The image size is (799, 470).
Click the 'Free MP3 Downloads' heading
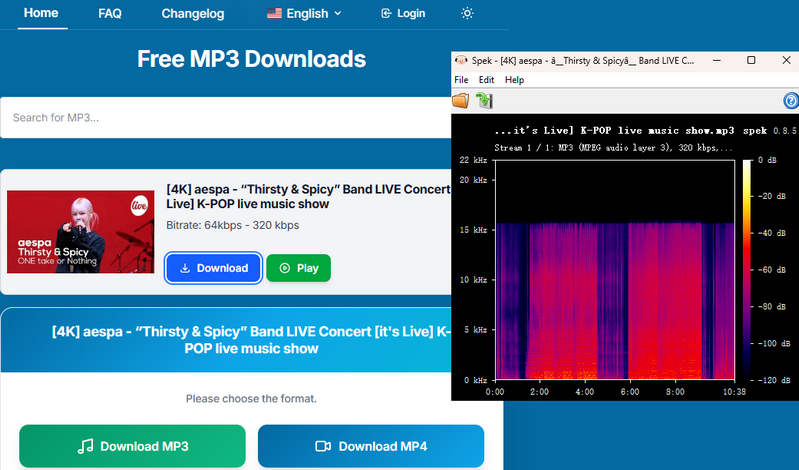click(x=251, y=59)
